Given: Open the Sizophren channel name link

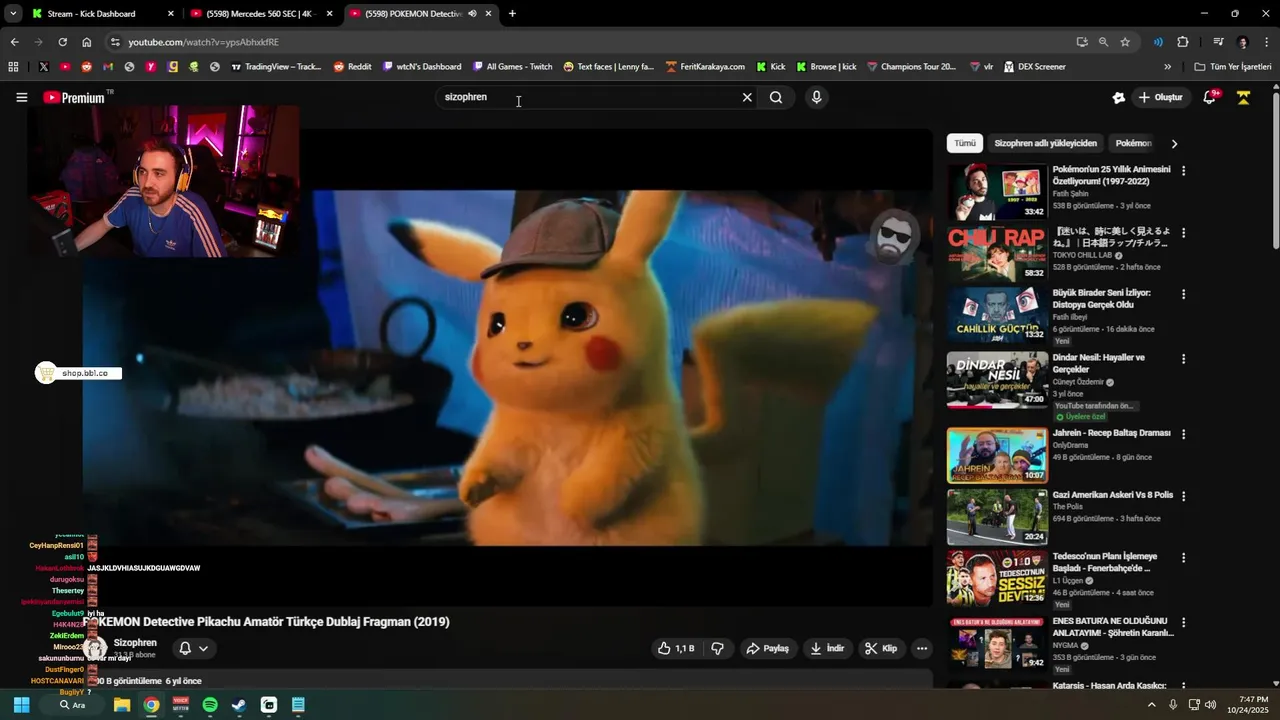Looking at the screenshot, I should pos(135,642).
